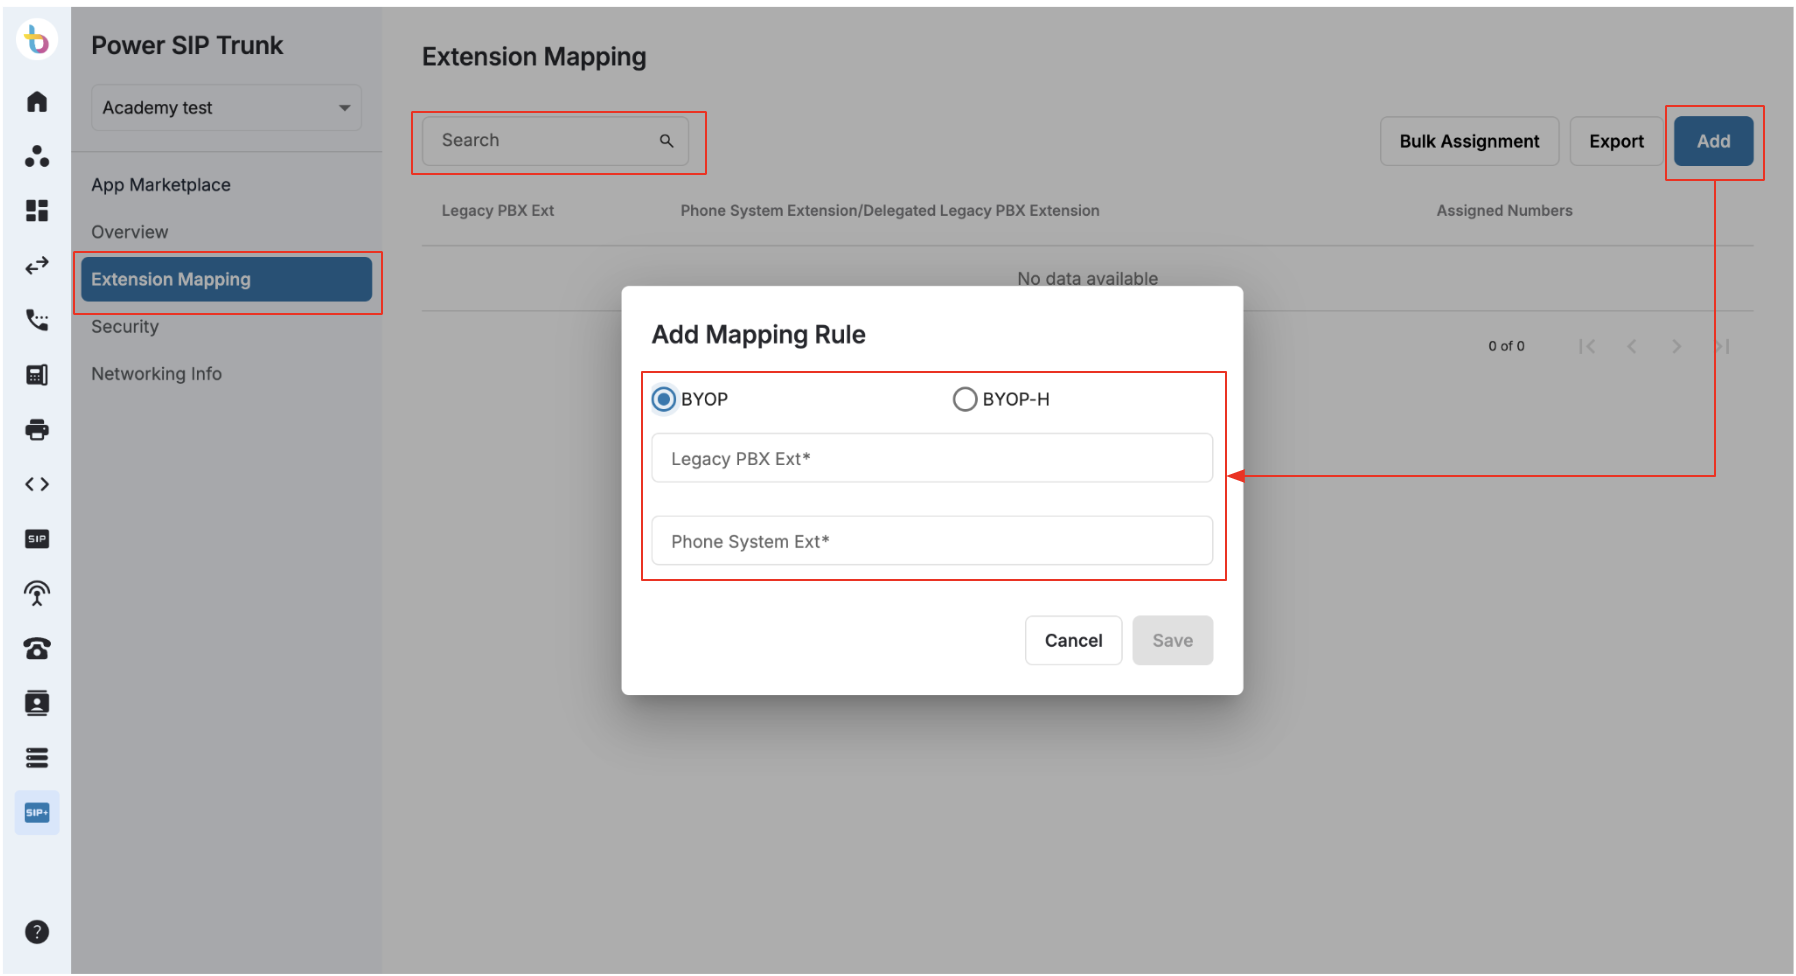
Task: Expand the Academy test dropdown
Action: pos(226,107)
